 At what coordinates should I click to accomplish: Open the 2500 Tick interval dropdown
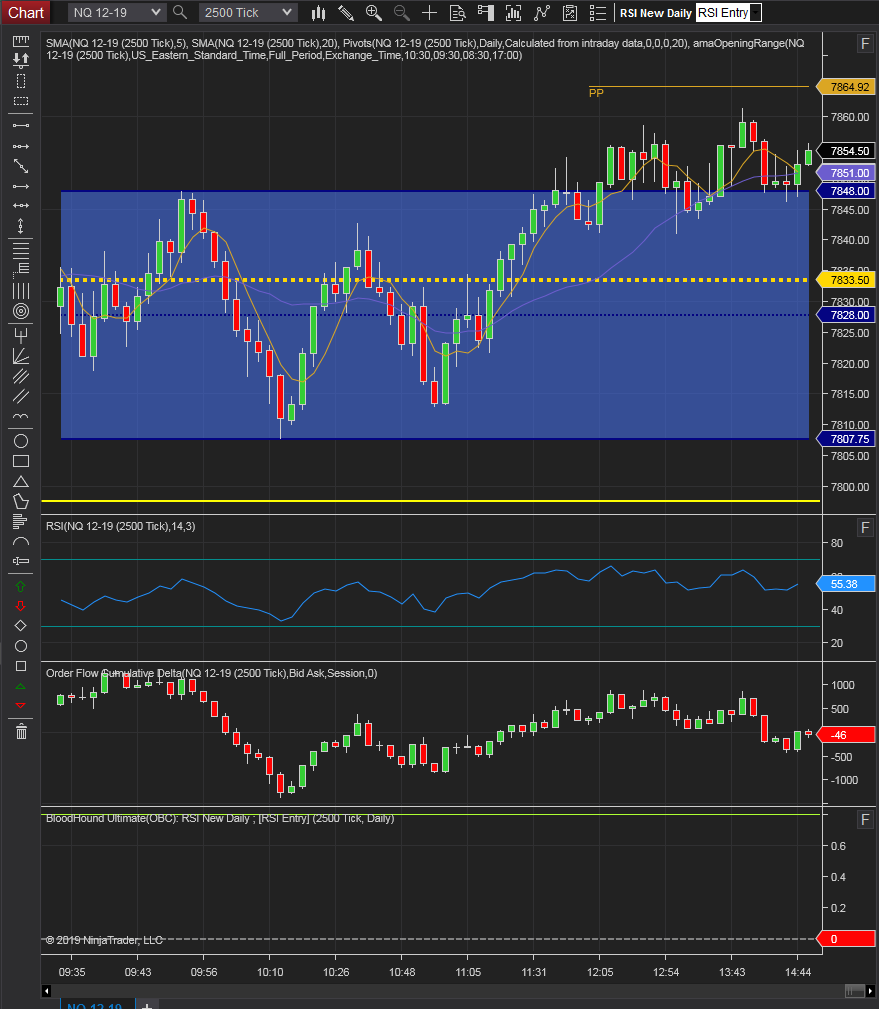tap(247, 12)
